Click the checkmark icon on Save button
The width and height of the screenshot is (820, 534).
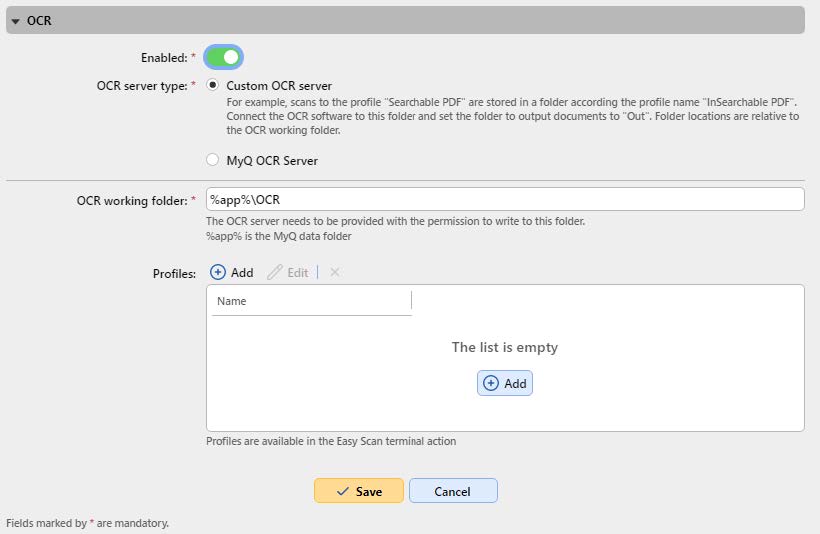coord(342,491)
